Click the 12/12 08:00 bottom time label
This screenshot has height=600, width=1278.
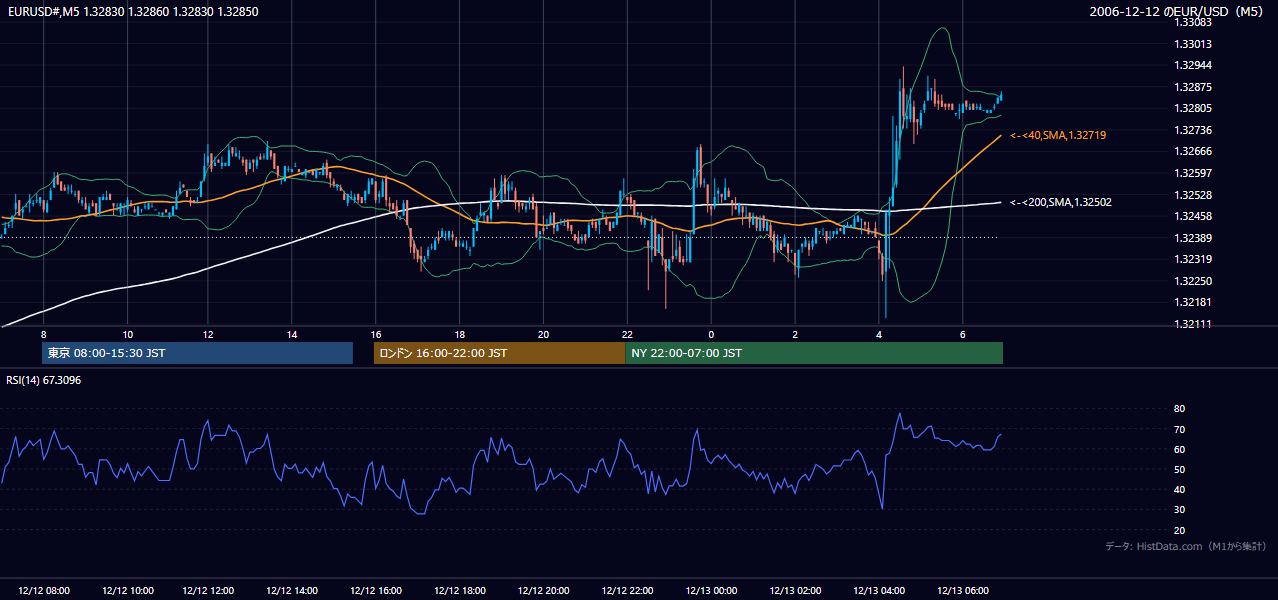(x=43, y=591)
